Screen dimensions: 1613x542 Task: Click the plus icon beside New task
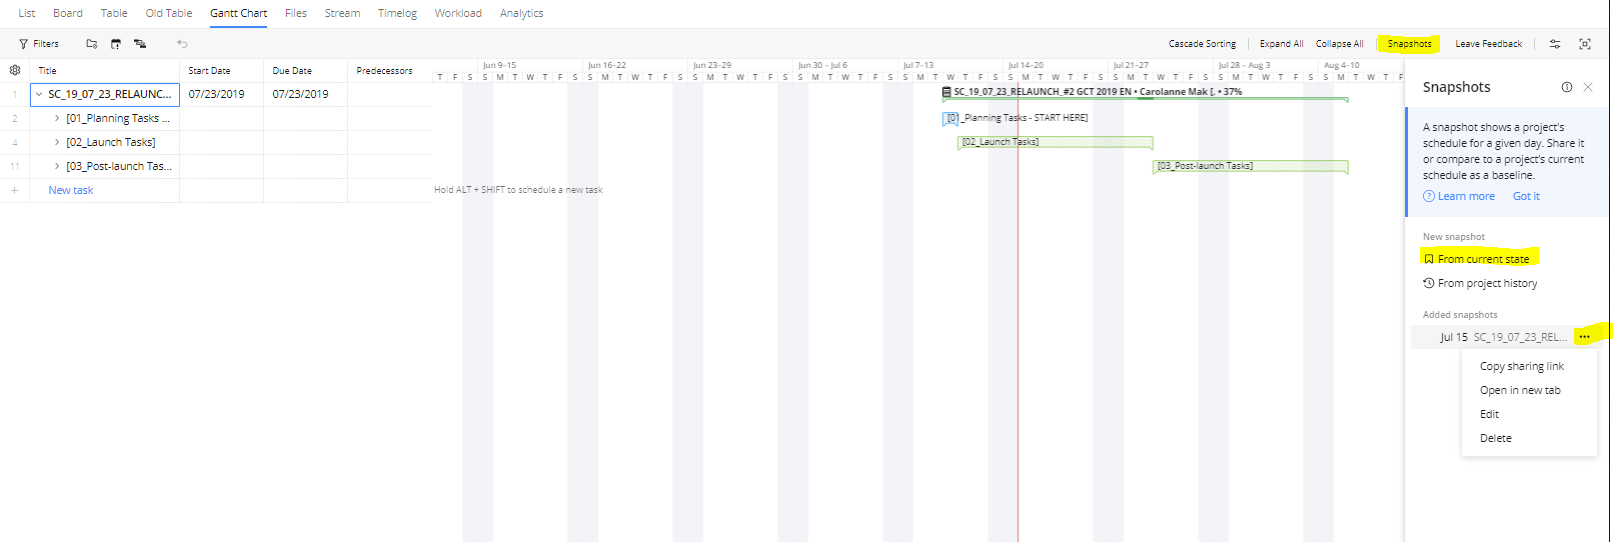pyautogui.click(x=14, y=190)
